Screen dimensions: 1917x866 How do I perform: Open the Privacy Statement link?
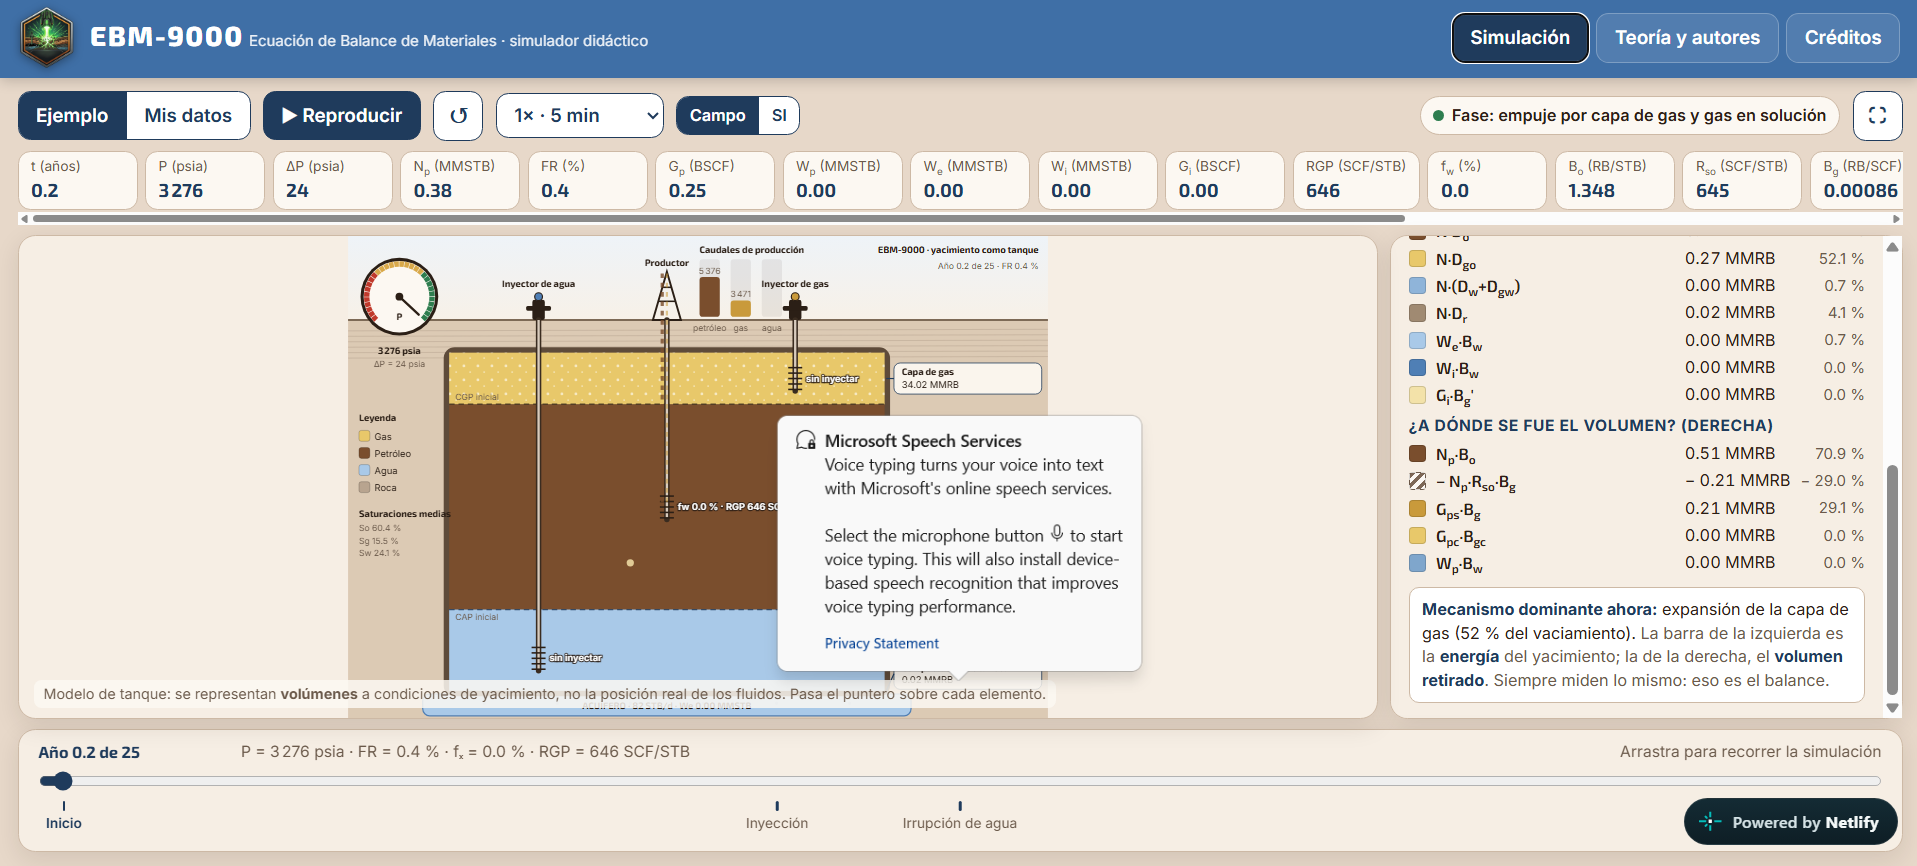click(881, 643)
